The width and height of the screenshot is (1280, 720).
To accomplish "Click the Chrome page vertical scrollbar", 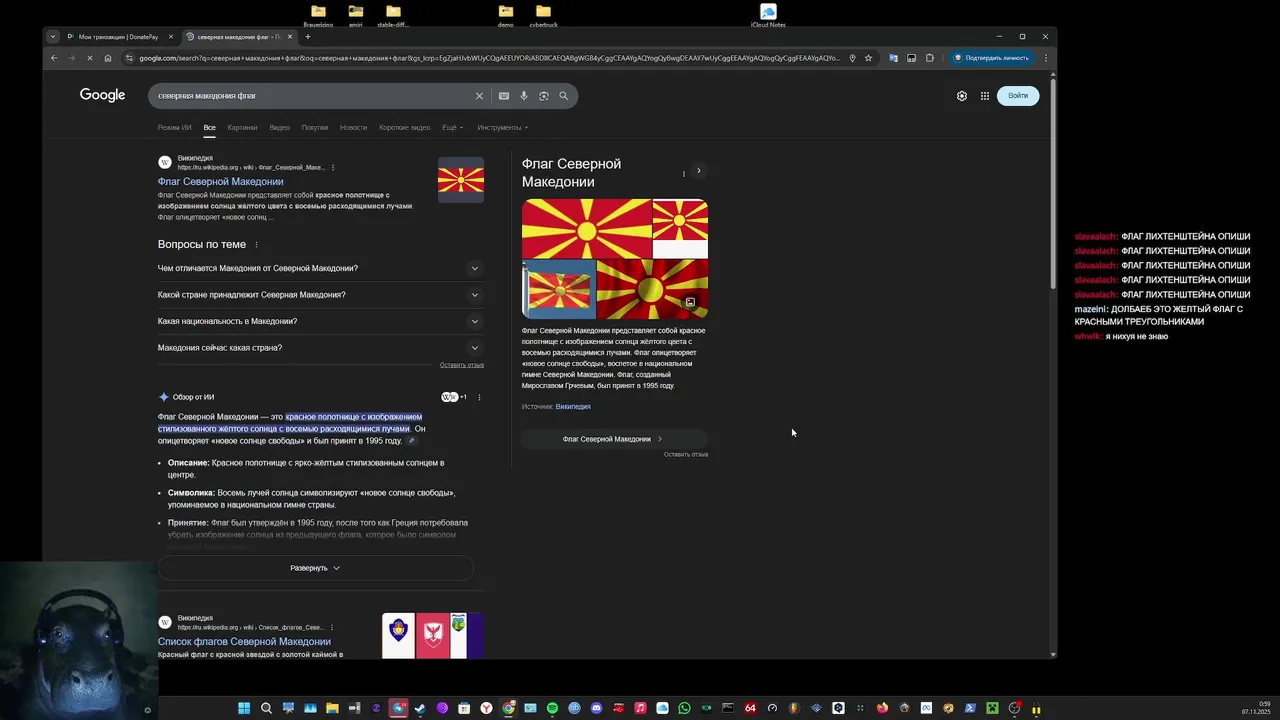I will (x=1052, y=185).
